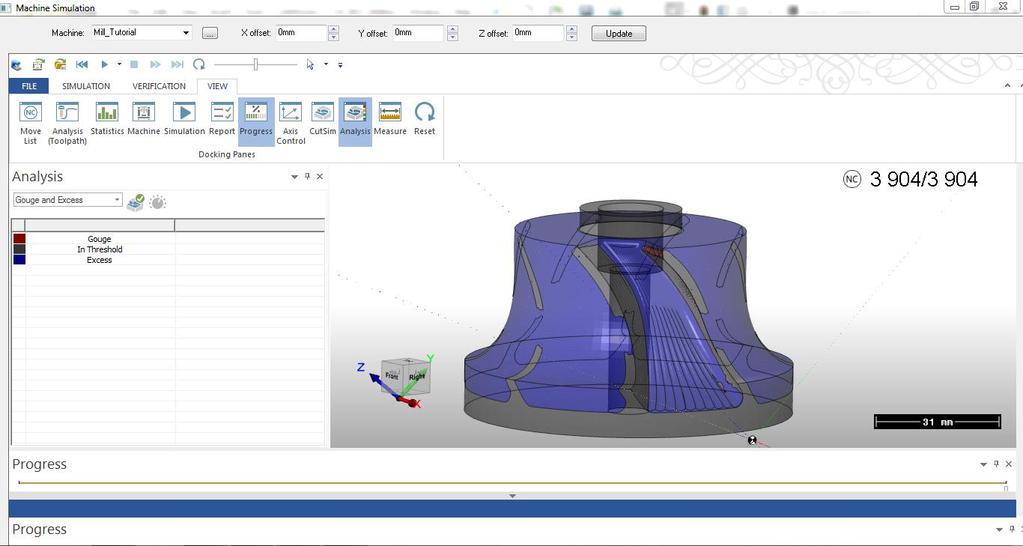Jump to end of simulation
The width and height of the screenshot is (1023, 546).
pos(177,64)
